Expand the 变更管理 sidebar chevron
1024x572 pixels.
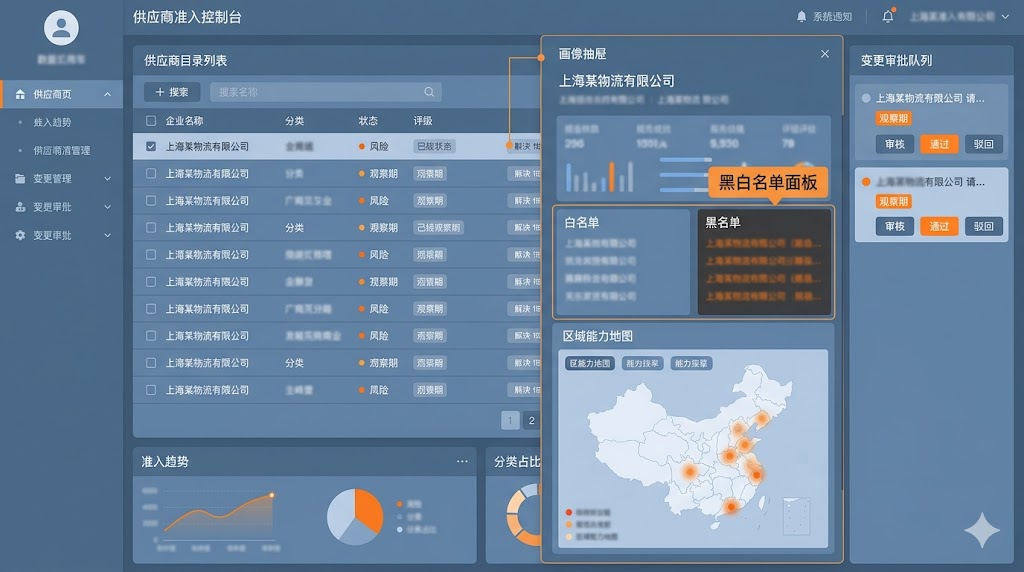(x=107, y=179)
